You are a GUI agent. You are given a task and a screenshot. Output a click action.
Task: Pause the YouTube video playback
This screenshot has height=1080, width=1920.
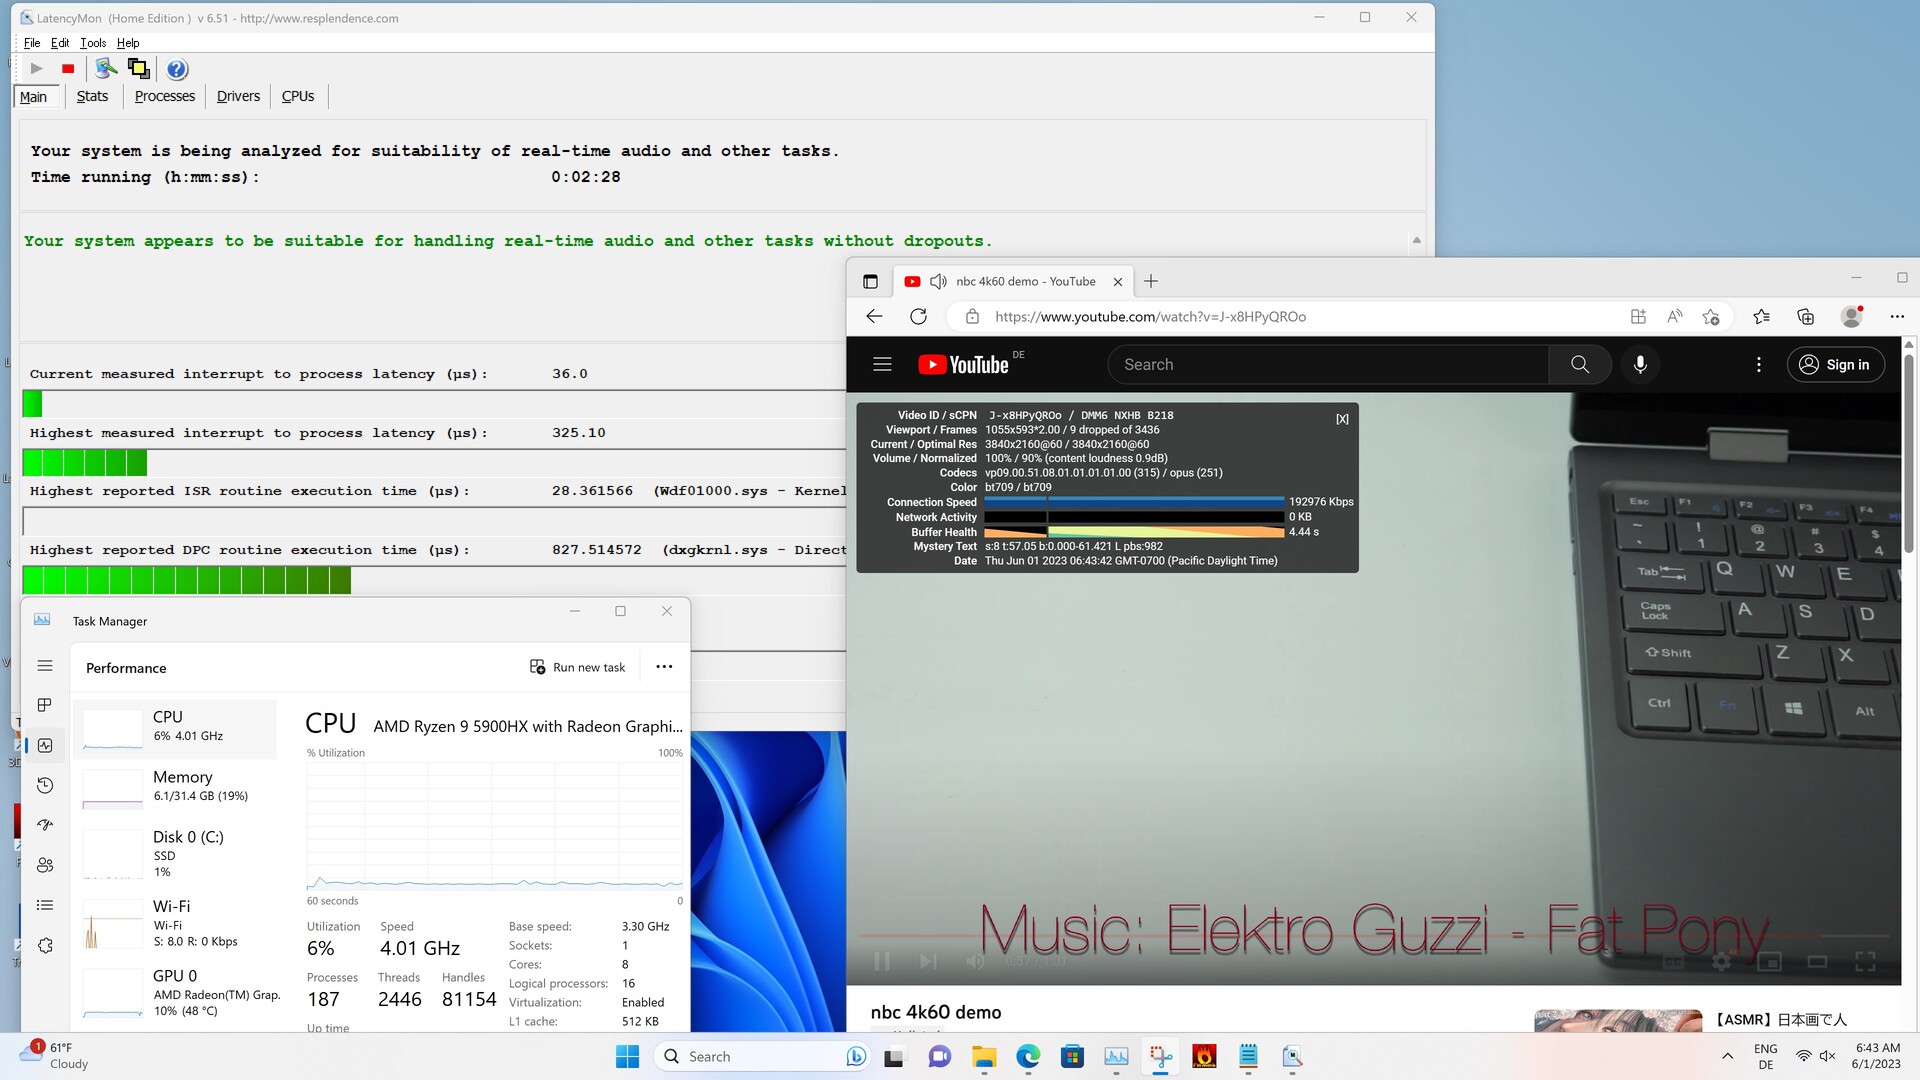coord(882,961)
